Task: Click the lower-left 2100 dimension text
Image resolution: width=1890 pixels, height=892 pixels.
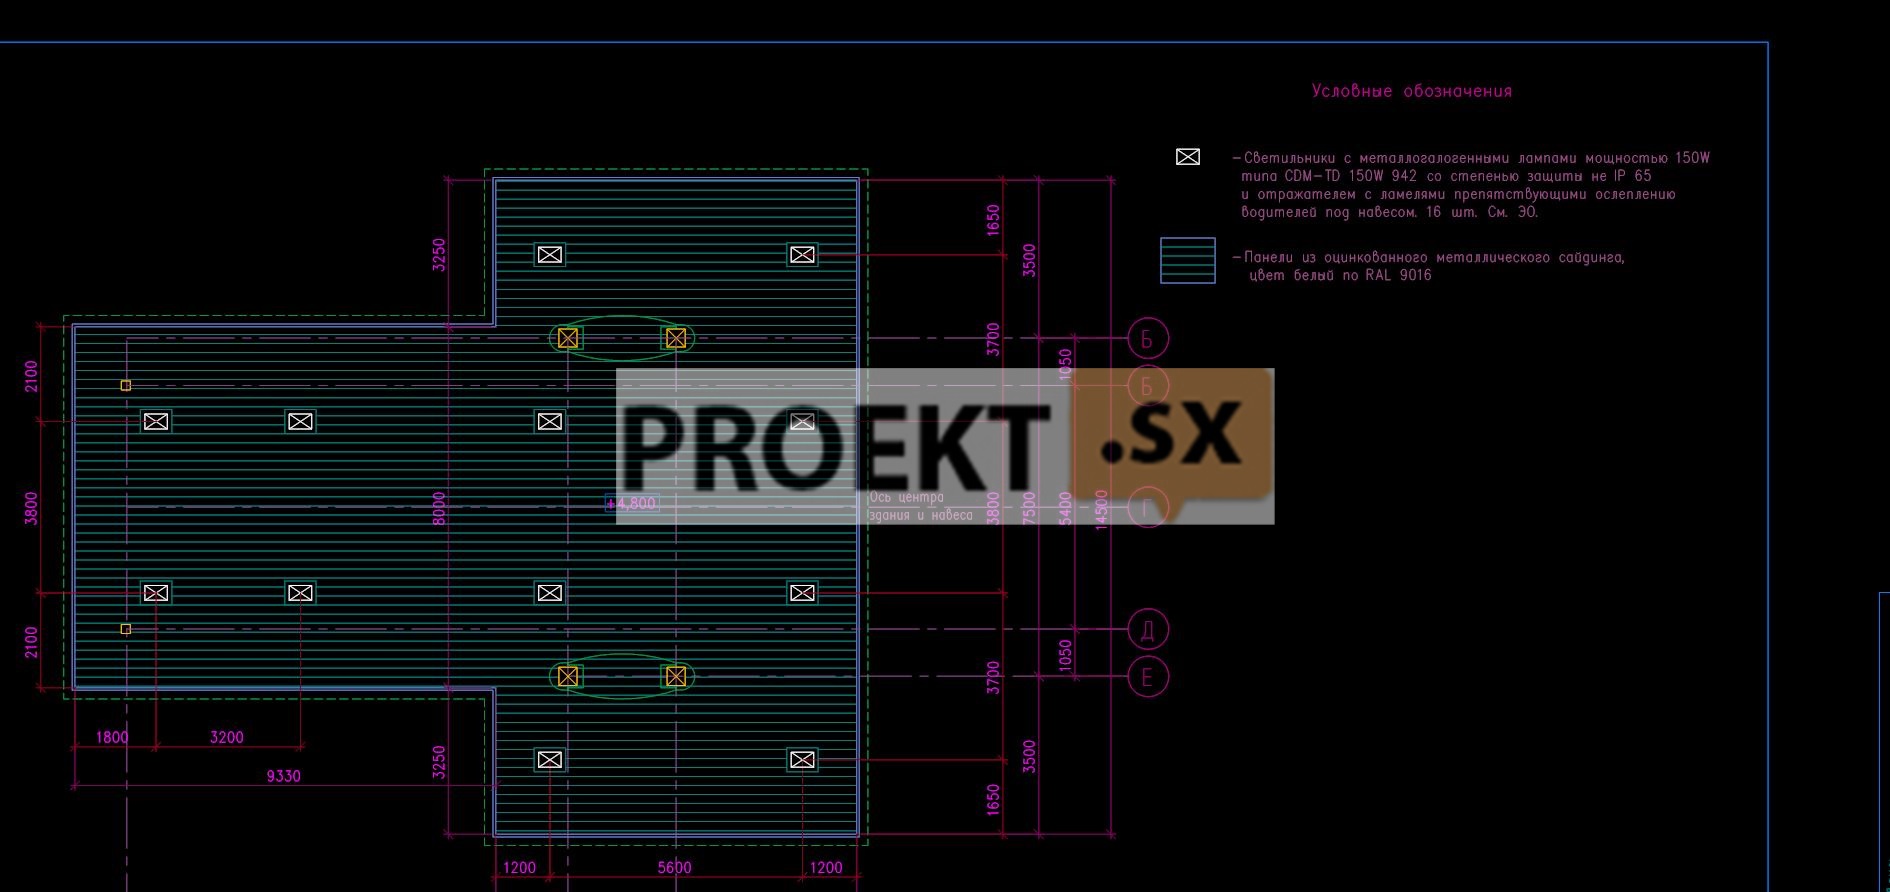Action: click(32, 642)
